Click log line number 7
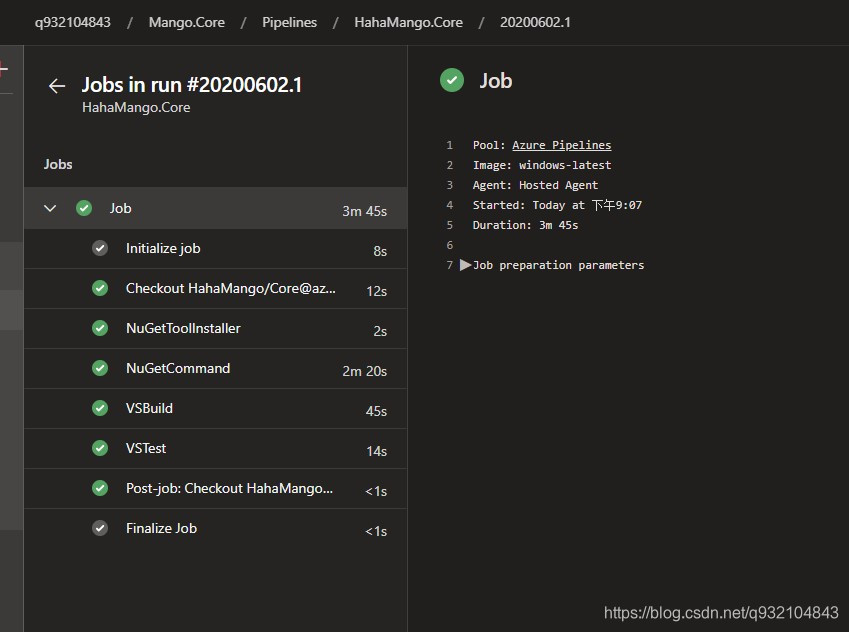Viewport: 849px width, 632px height. (x=449, y=265)
